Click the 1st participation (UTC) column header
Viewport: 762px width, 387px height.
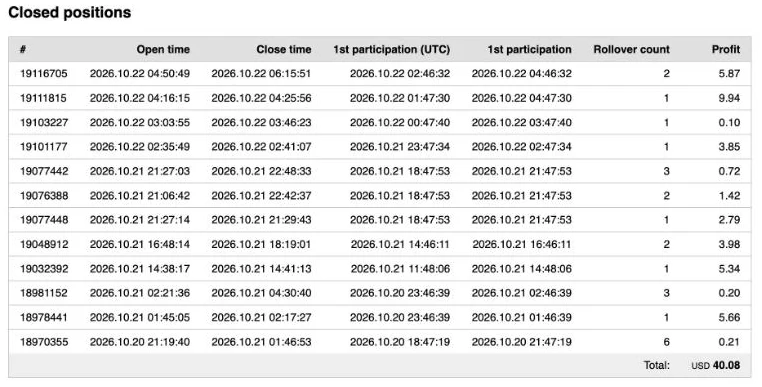coord(392,50)
